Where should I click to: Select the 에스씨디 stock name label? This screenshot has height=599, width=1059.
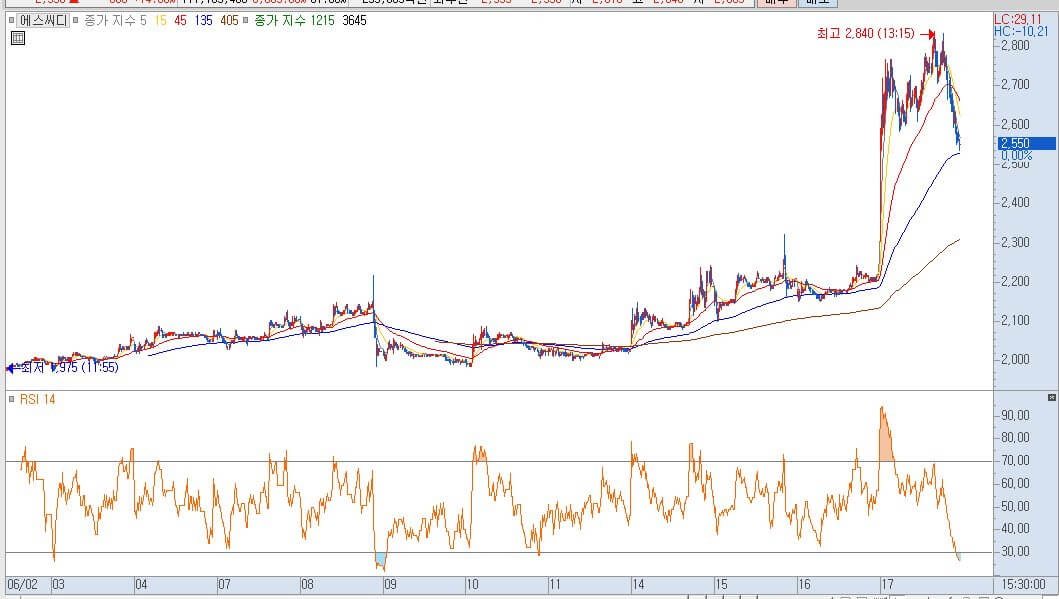click(x=43, y=21)
